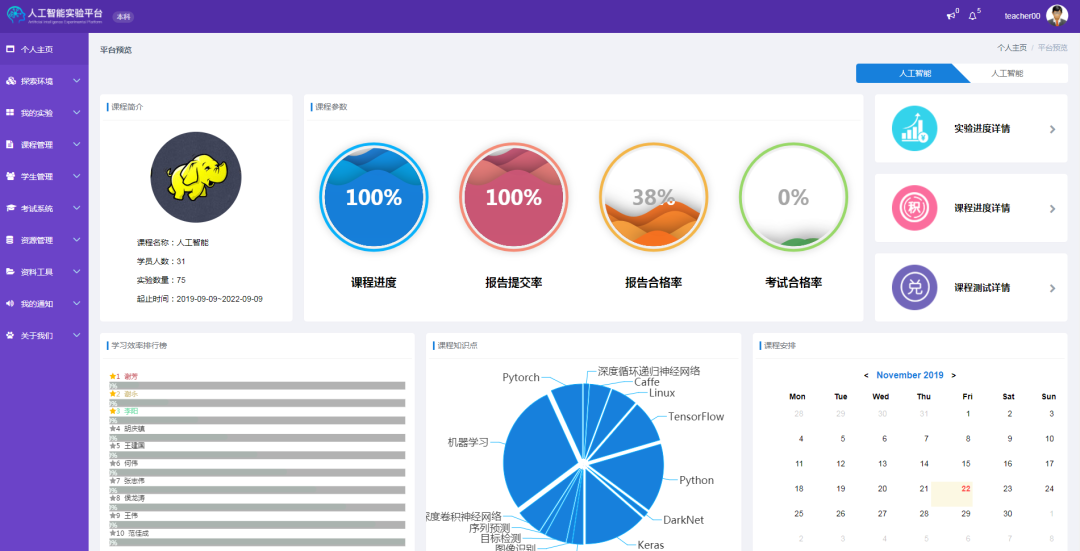The width and height of the screenshot is (1080, 551).
Task: Click the pink 课程进度详情 circular icon
Action: coord(914,208)
